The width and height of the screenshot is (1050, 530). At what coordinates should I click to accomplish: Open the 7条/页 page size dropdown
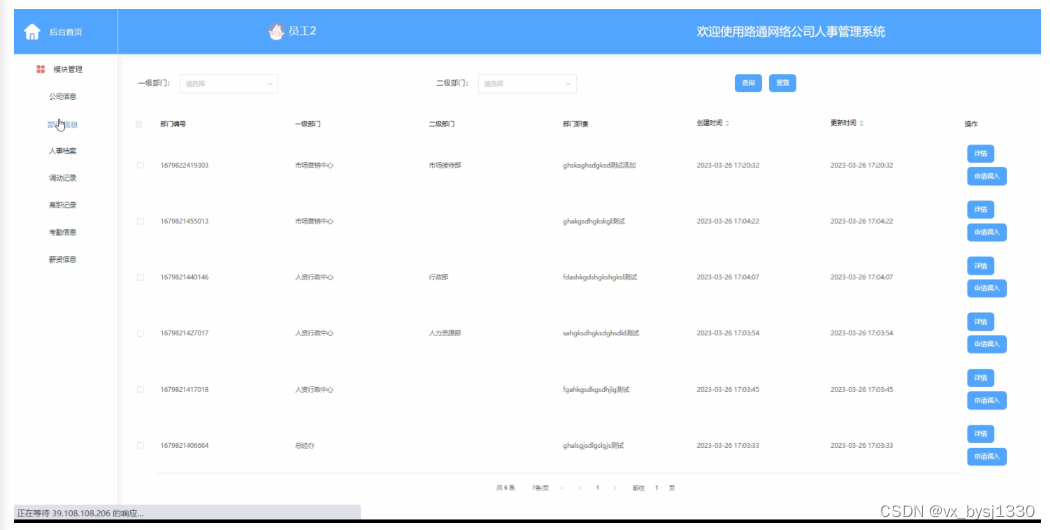[x=547, y=488]
